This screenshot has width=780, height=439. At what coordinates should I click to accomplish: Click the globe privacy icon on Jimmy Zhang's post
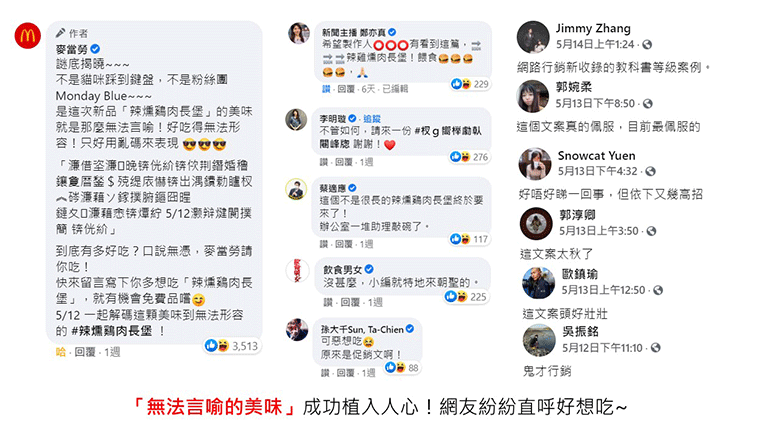point(647,45)
